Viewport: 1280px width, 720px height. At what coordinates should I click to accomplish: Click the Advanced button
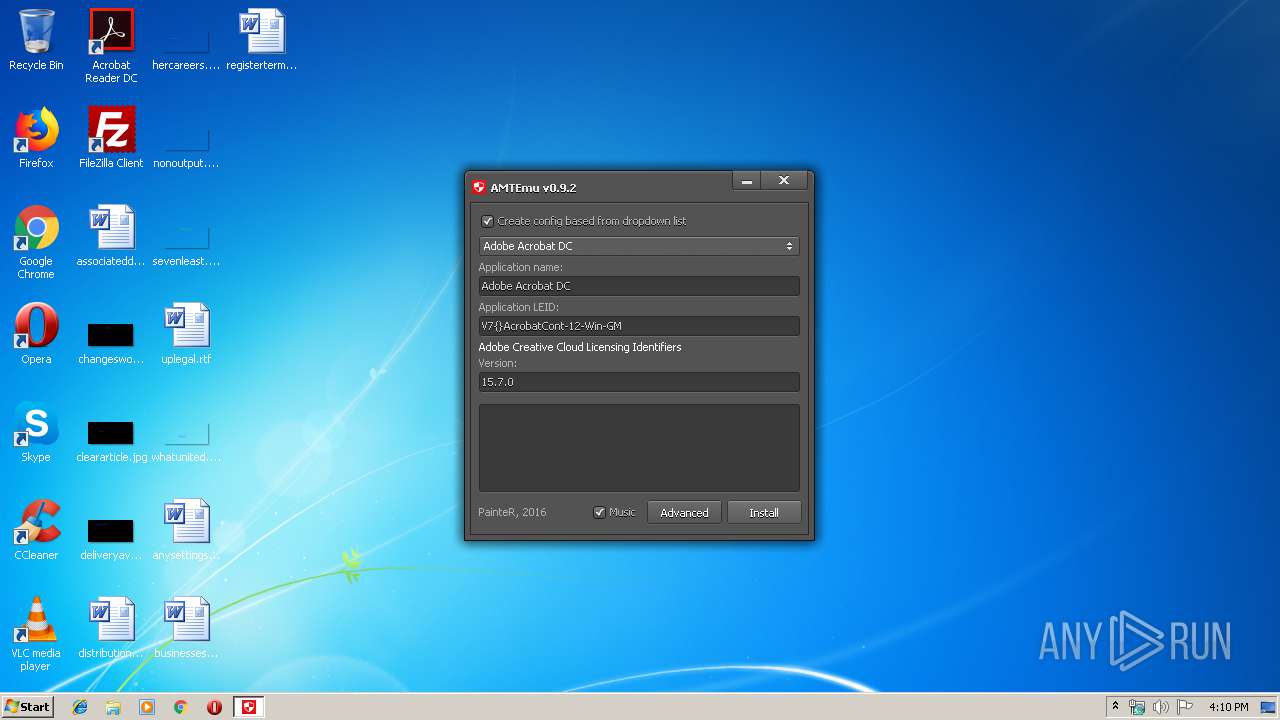[684, 512]
